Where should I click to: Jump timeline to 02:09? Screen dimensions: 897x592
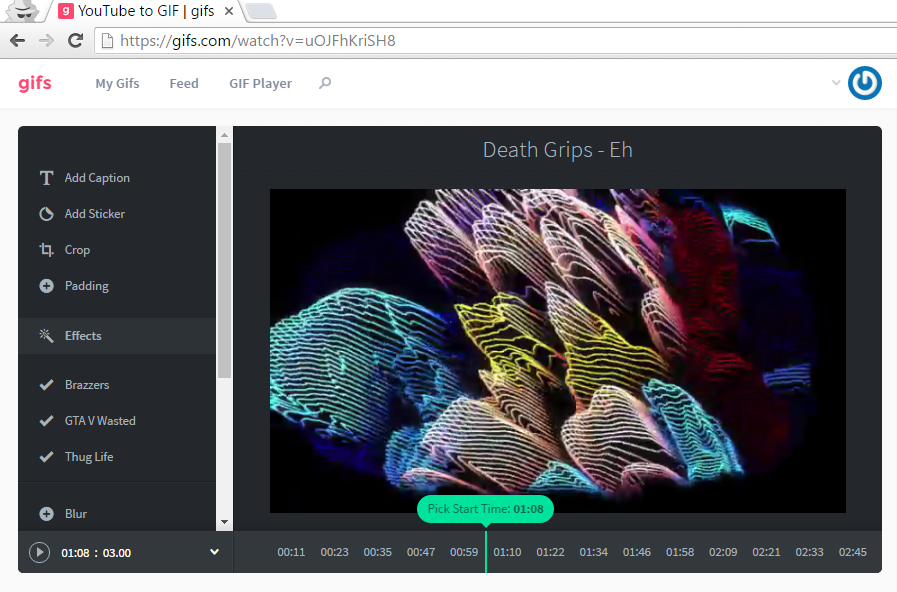coord(723,553)
